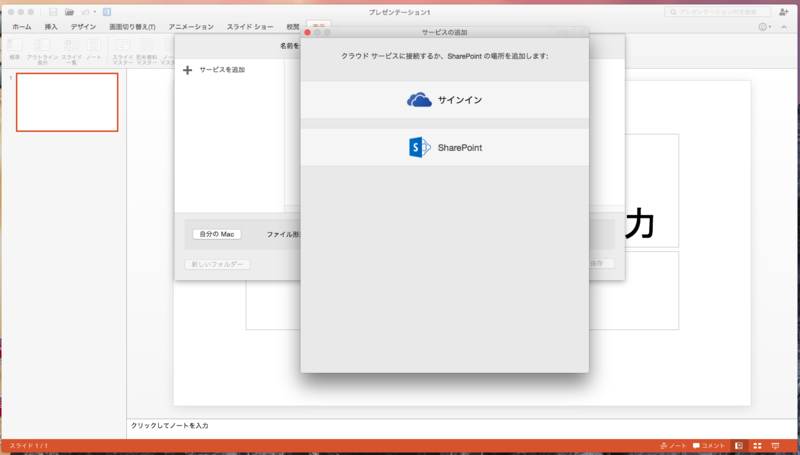
Task: Click the SharePoint logo icon
Action: (420, 147)
